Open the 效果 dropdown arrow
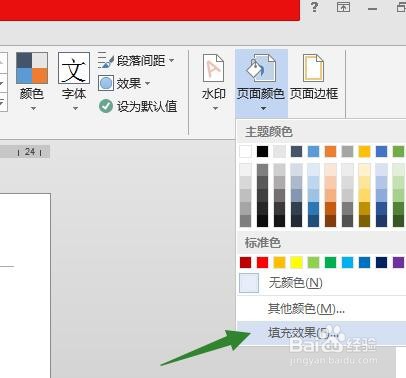Viewport: 406px width, 378px height. (147, 83)
